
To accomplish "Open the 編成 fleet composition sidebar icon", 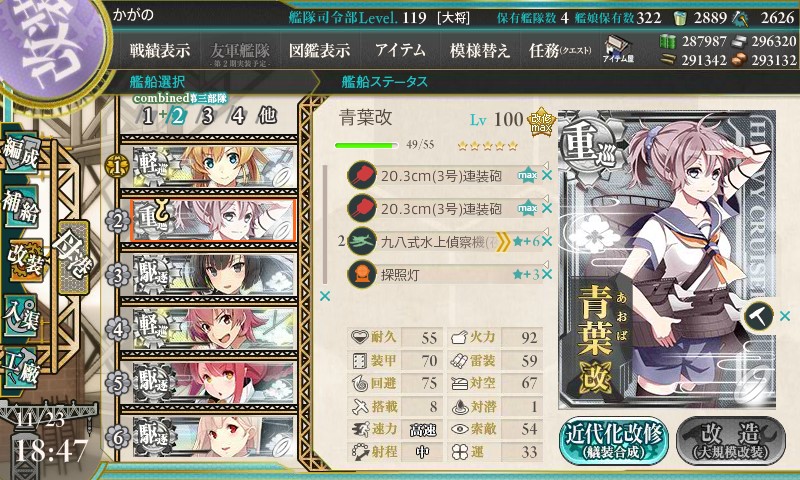I will click(x=21, y=154).
